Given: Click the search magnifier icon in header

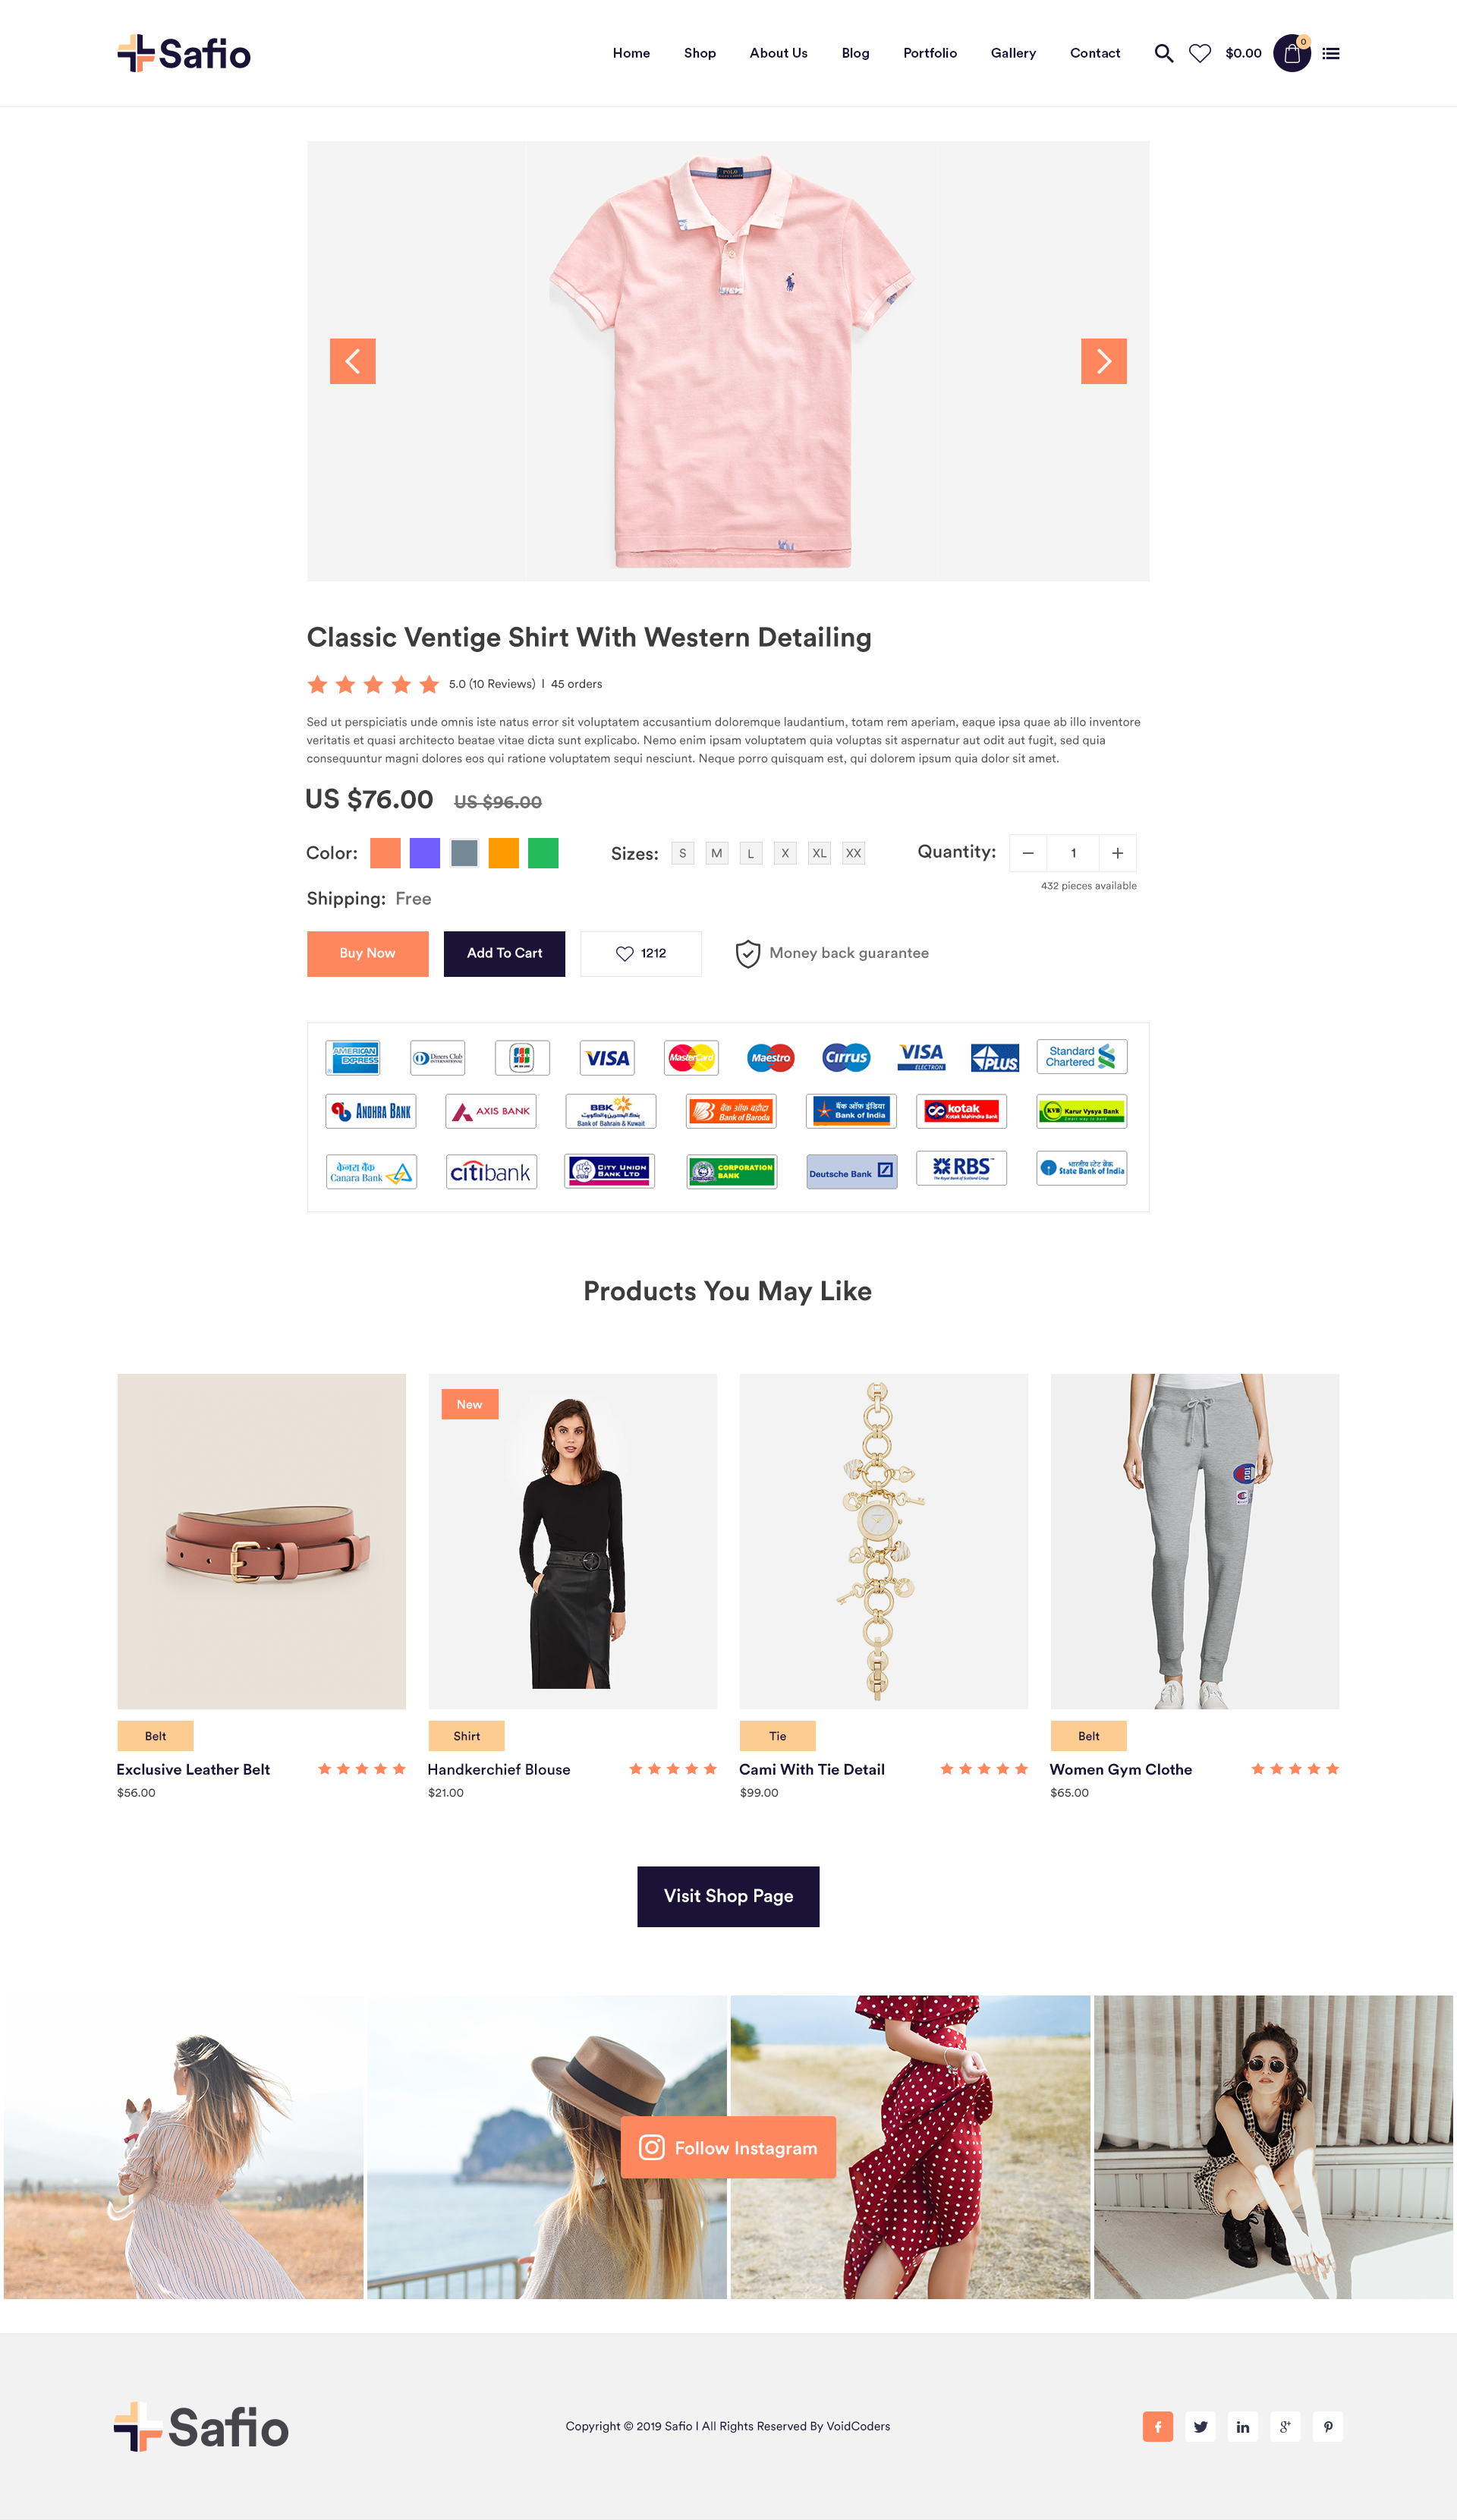Looking at the screenshot, I should 1163,53.
